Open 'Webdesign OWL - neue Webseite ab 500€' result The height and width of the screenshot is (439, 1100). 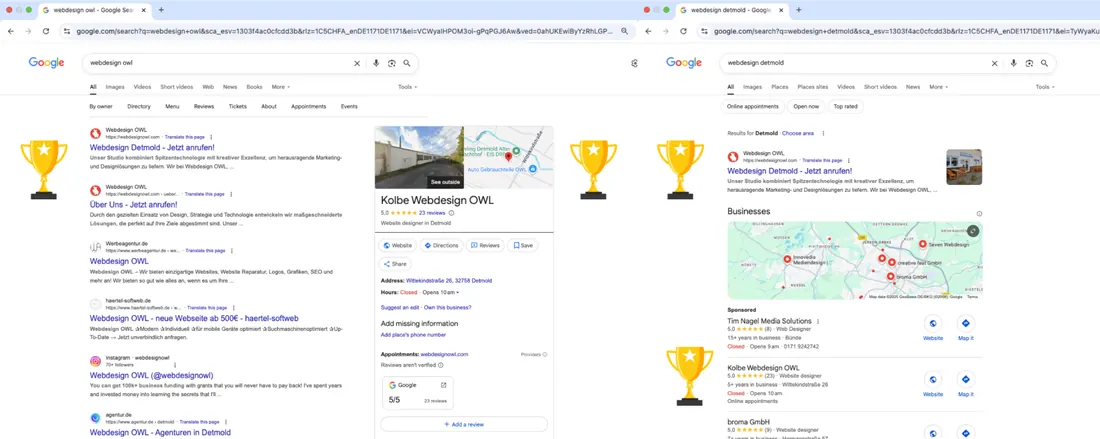194,318
